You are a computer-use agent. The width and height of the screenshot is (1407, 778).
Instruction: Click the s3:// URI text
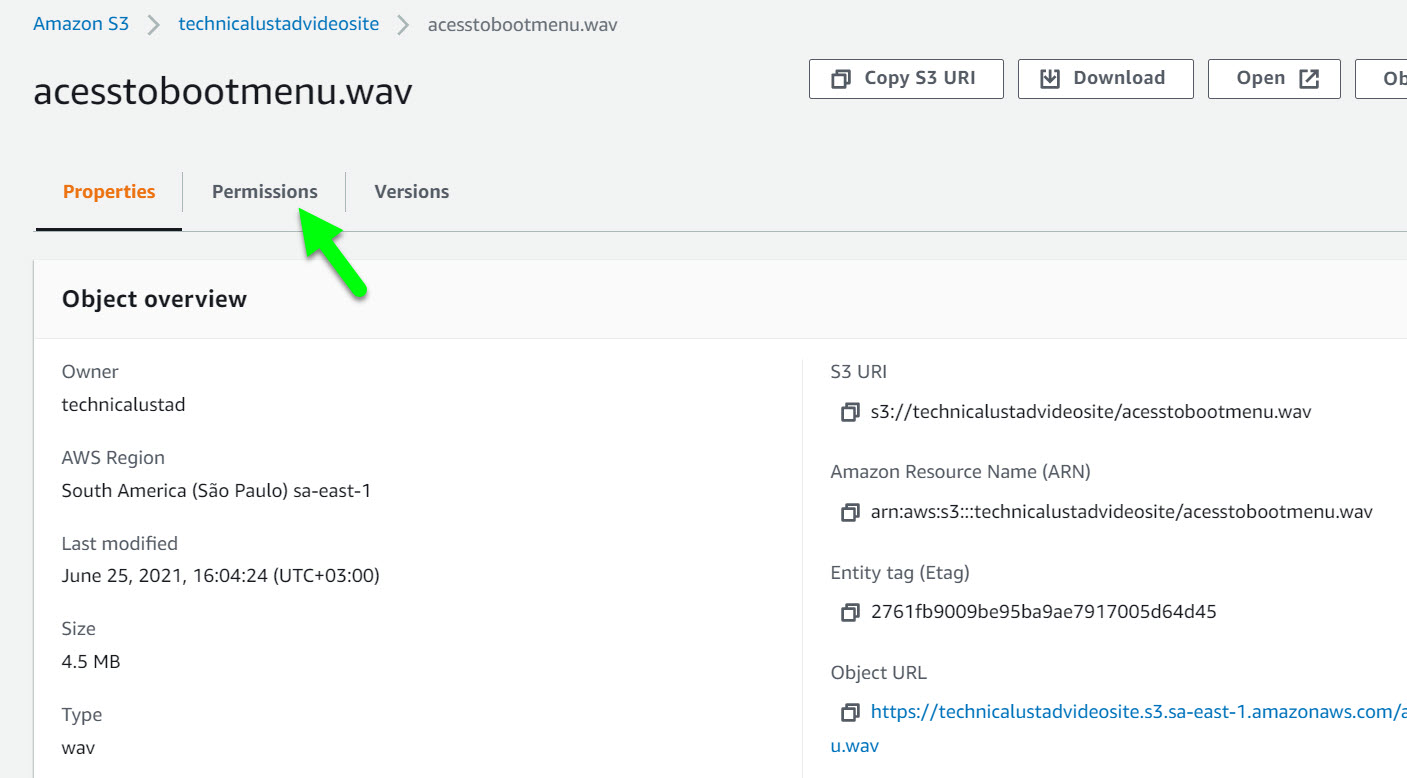pyautogui.click(x=1091, y=412)
